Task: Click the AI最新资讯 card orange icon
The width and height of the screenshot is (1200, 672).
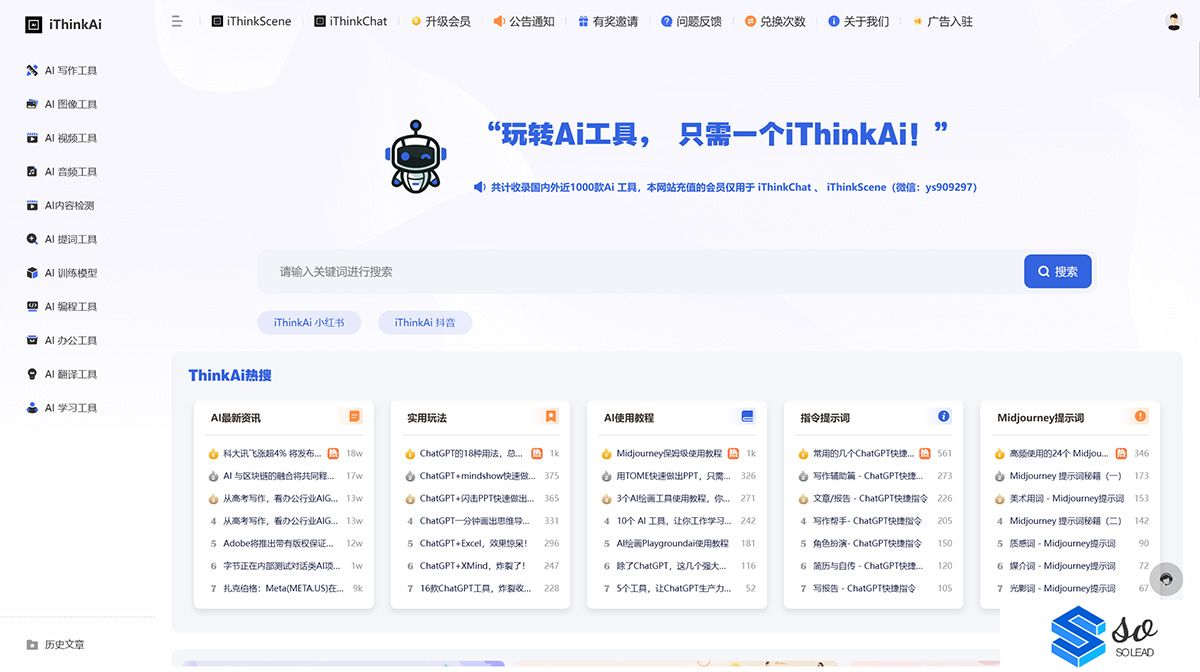Action: pos(354,417)
